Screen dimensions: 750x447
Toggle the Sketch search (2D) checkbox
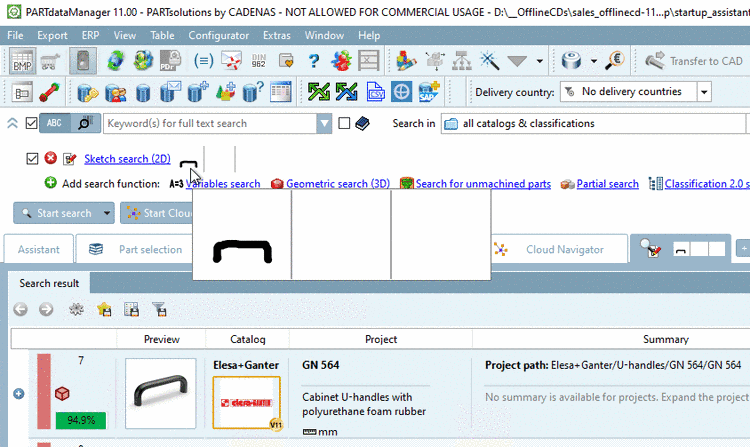[x=32, y=158]
